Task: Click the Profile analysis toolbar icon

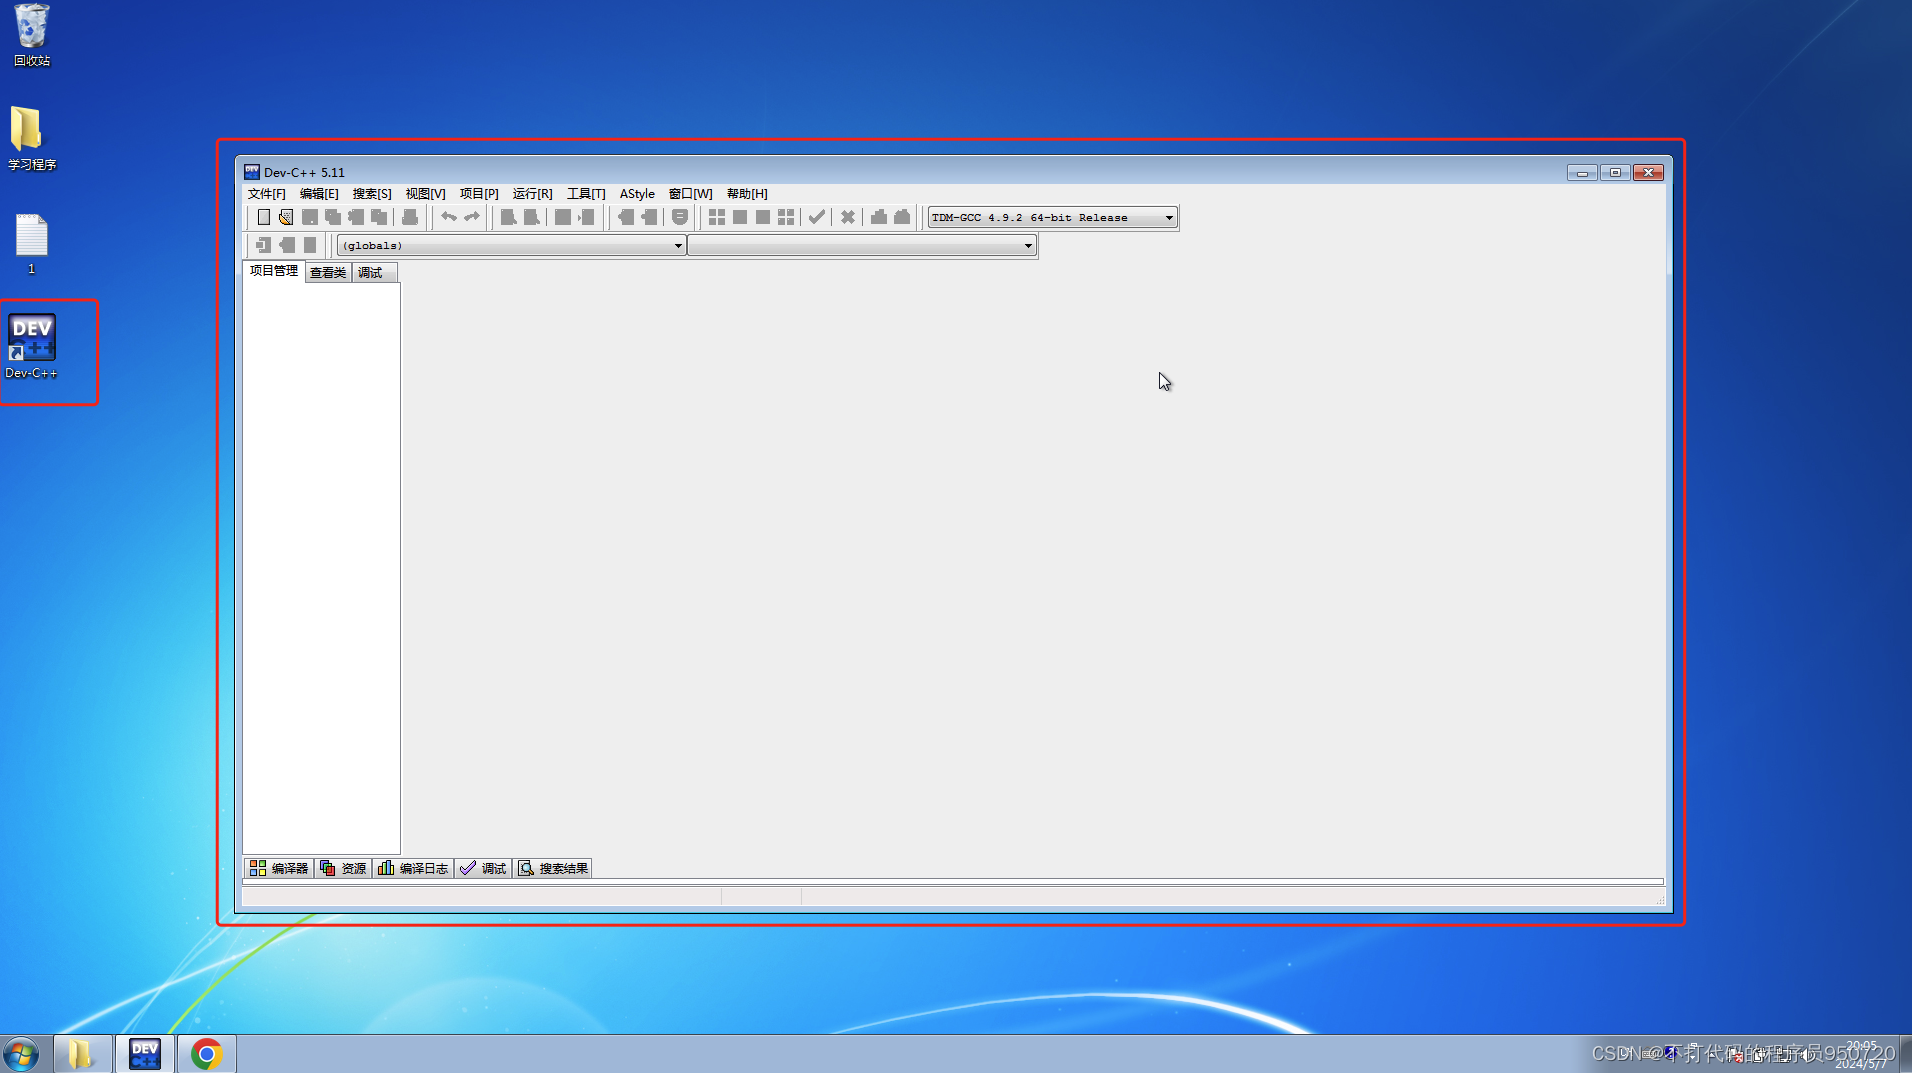Action: 879,217
